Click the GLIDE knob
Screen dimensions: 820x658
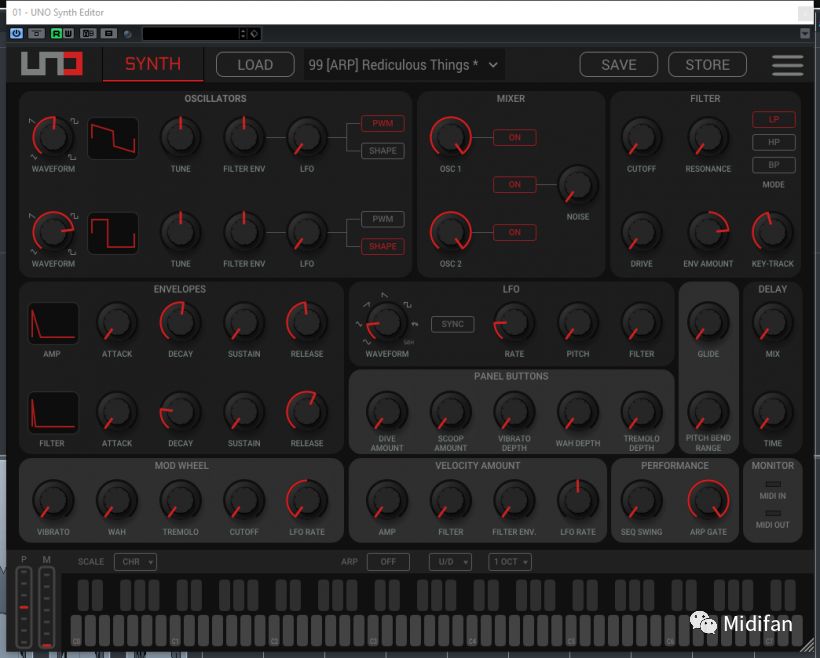coord(708,322)
